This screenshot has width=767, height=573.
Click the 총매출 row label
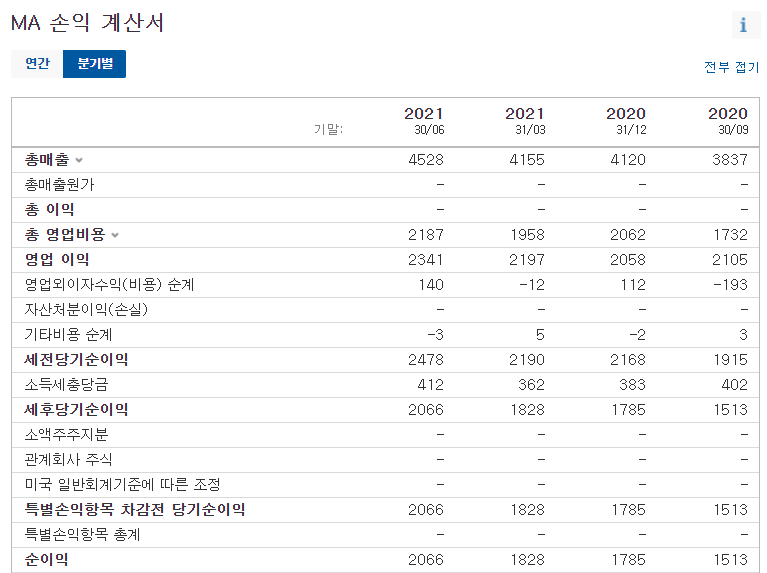47,160
